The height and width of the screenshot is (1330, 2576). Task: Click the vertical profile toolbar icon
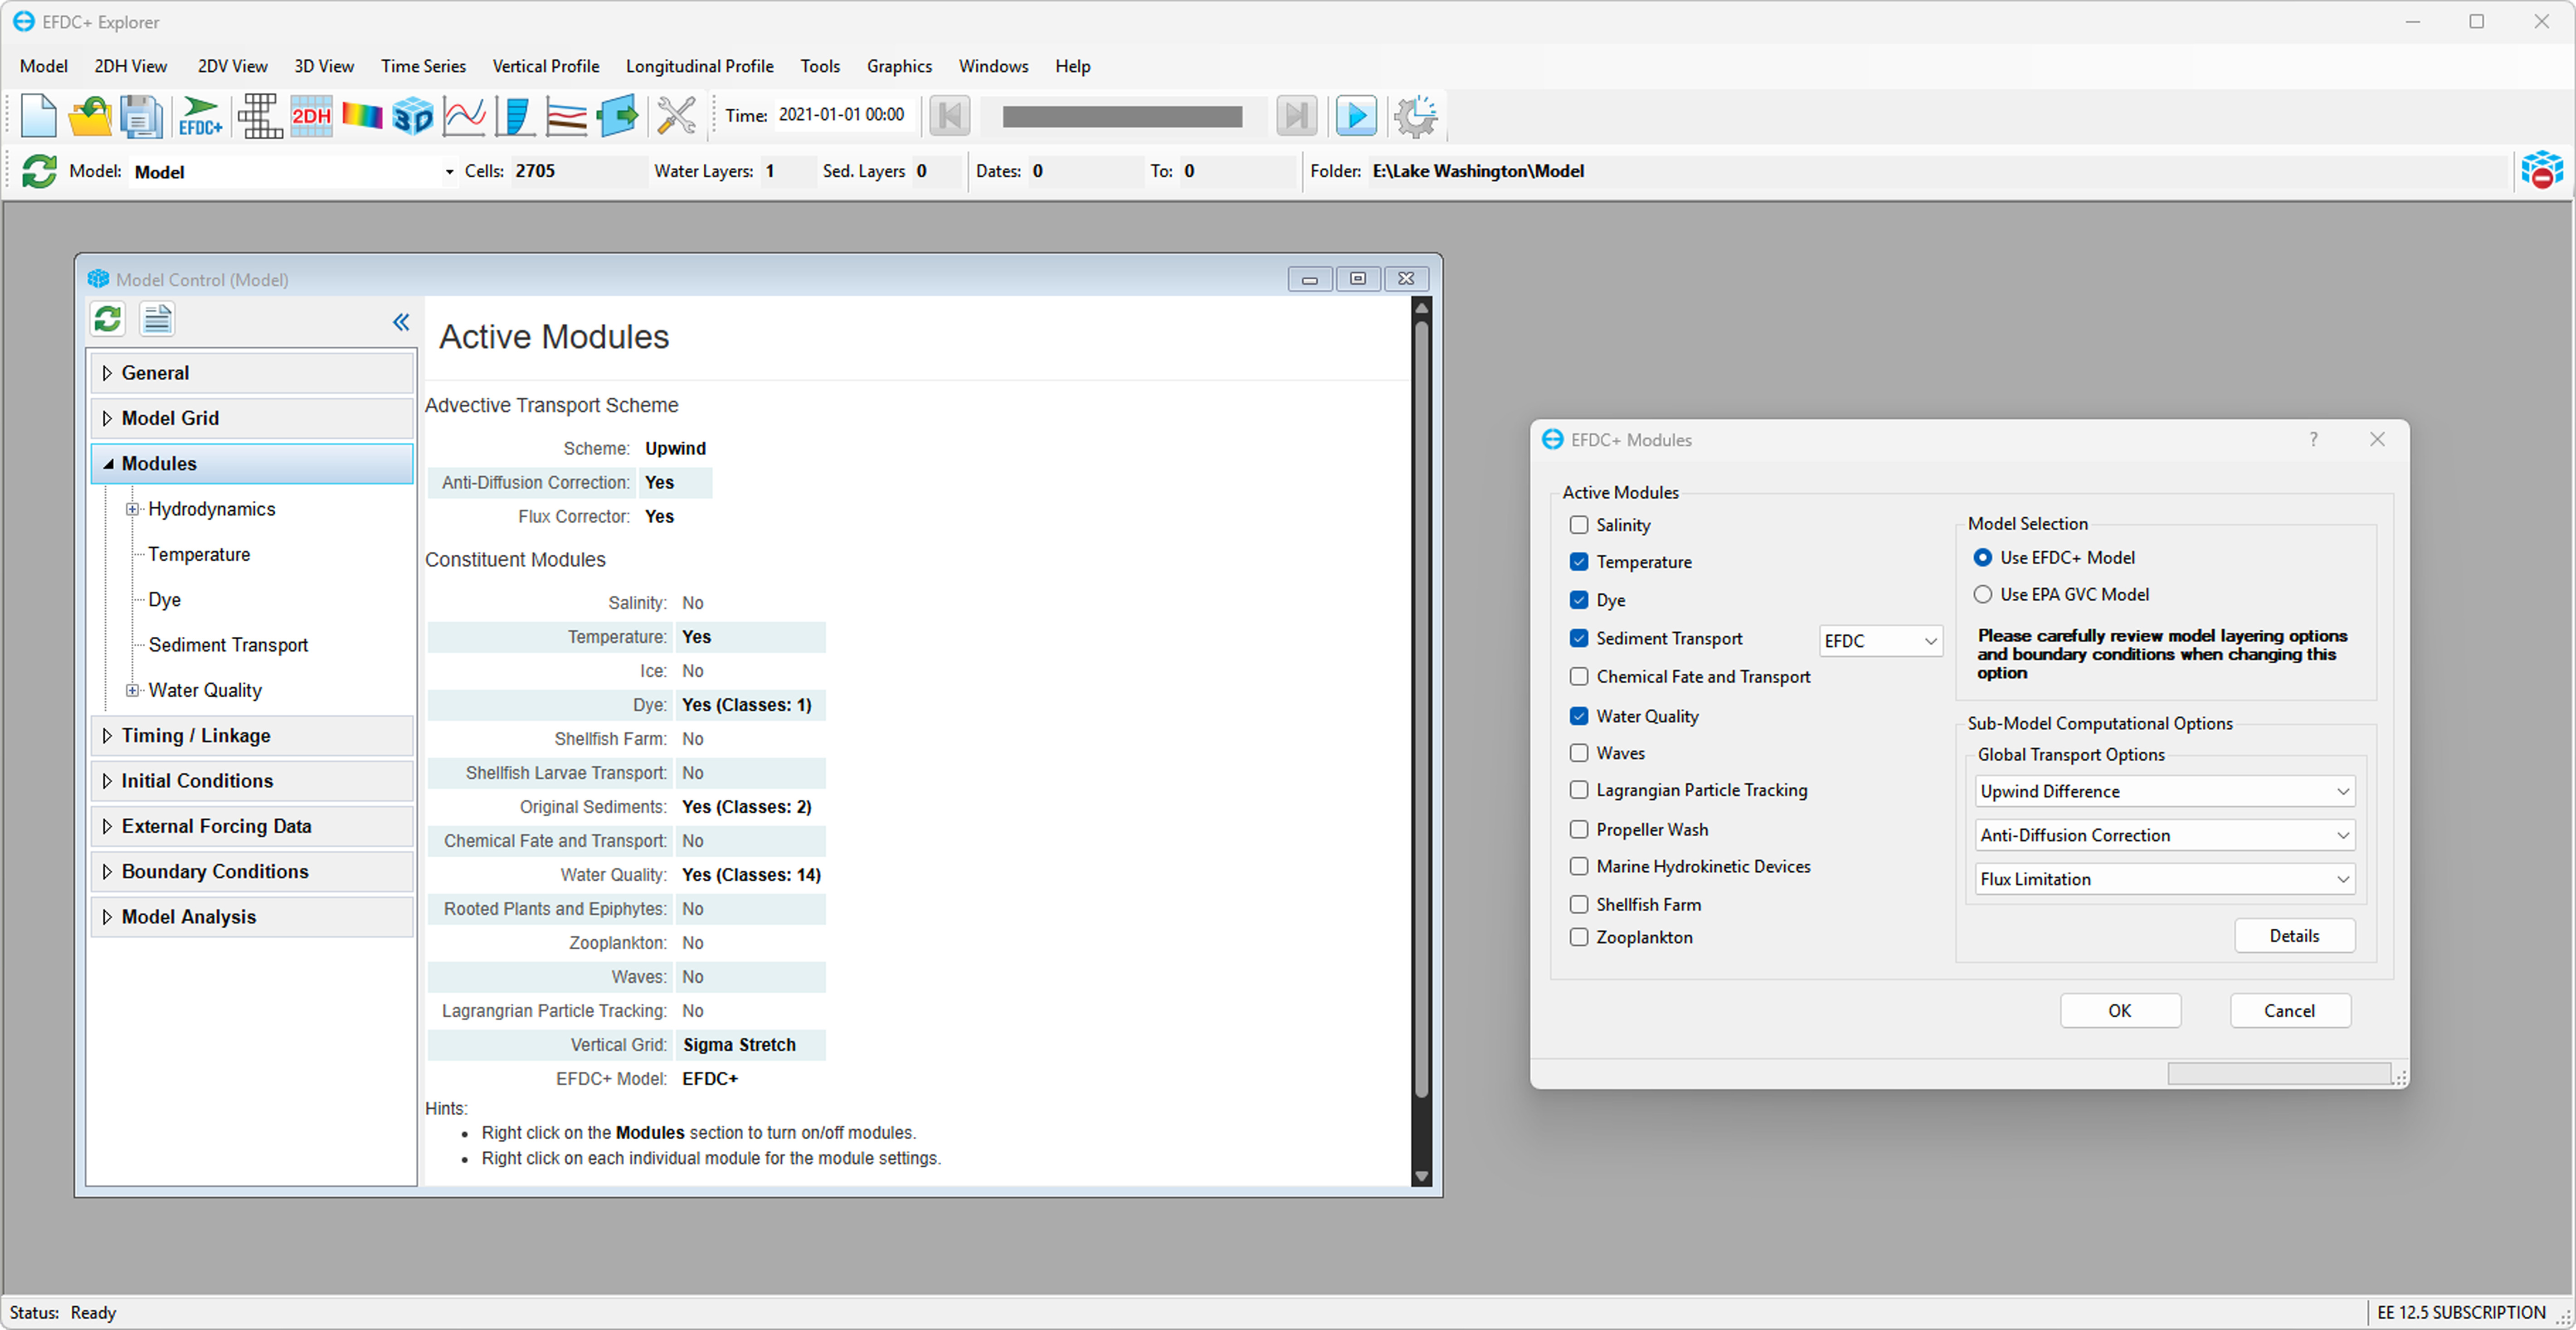[x=515, y=116]
